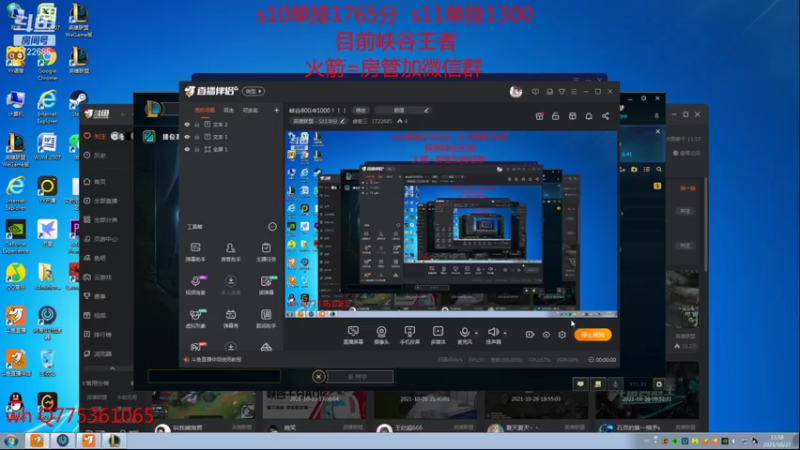Open the 主播任务 tool

click(x=266, y=252)
